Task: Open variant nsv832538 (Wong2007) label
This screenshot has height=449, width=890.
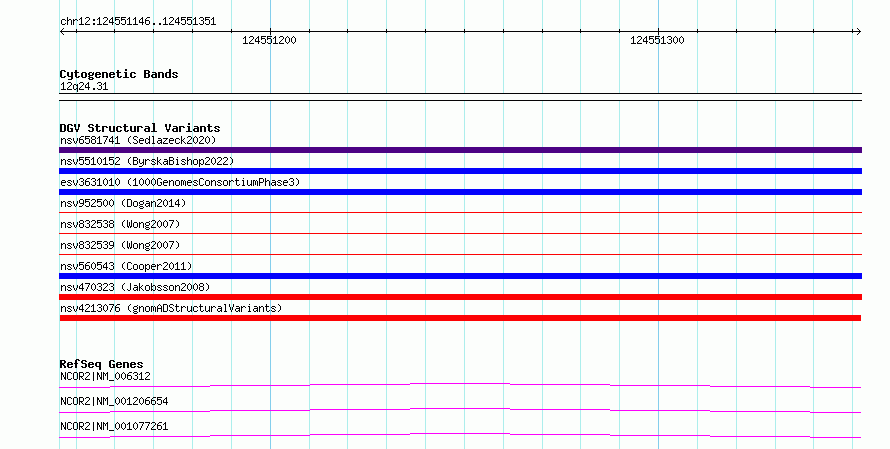Action: pyautogui.click(x=120, y=224)
